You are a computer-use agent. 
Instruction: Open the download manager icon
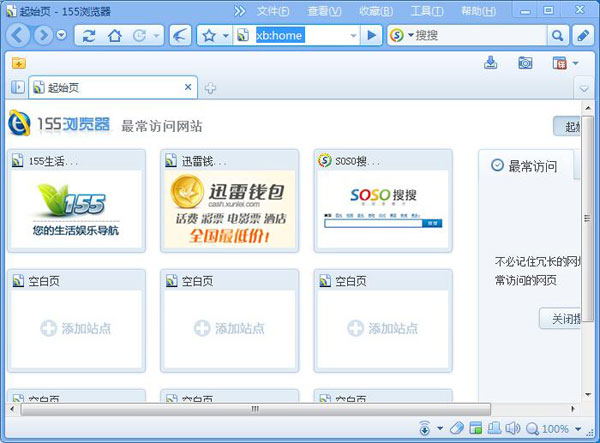(491, 63)
